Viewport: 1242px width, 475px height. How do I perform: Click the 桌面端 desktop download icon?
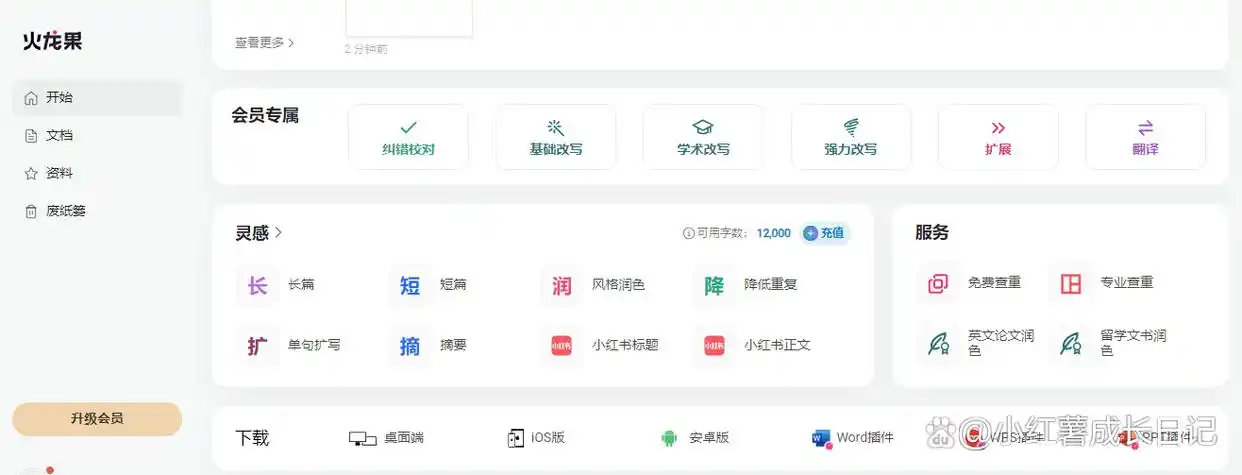[362, 438]
